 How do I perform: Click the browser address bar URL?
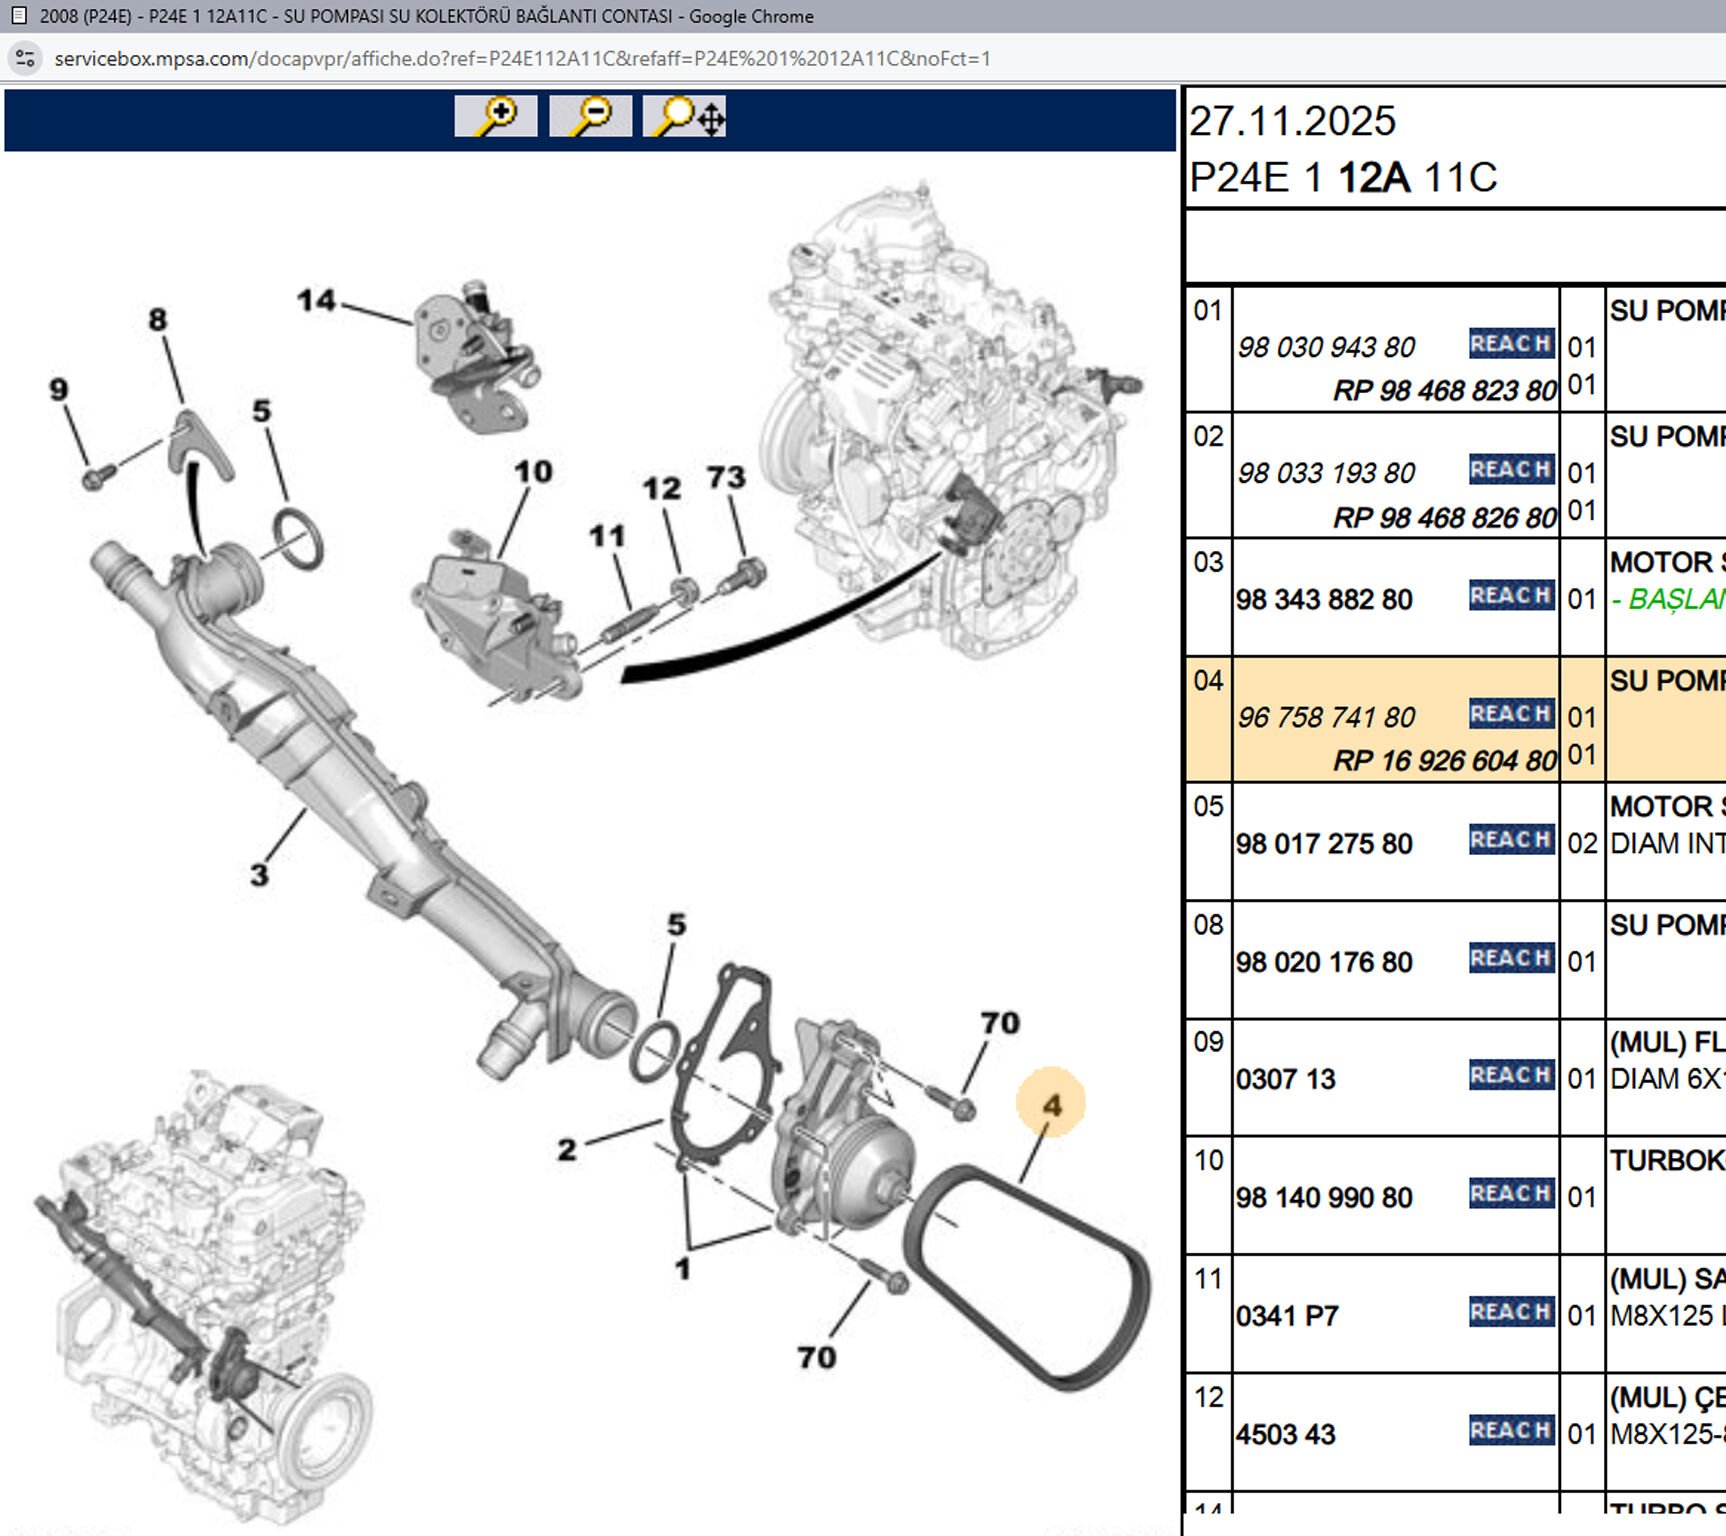[x=522, y=59]
